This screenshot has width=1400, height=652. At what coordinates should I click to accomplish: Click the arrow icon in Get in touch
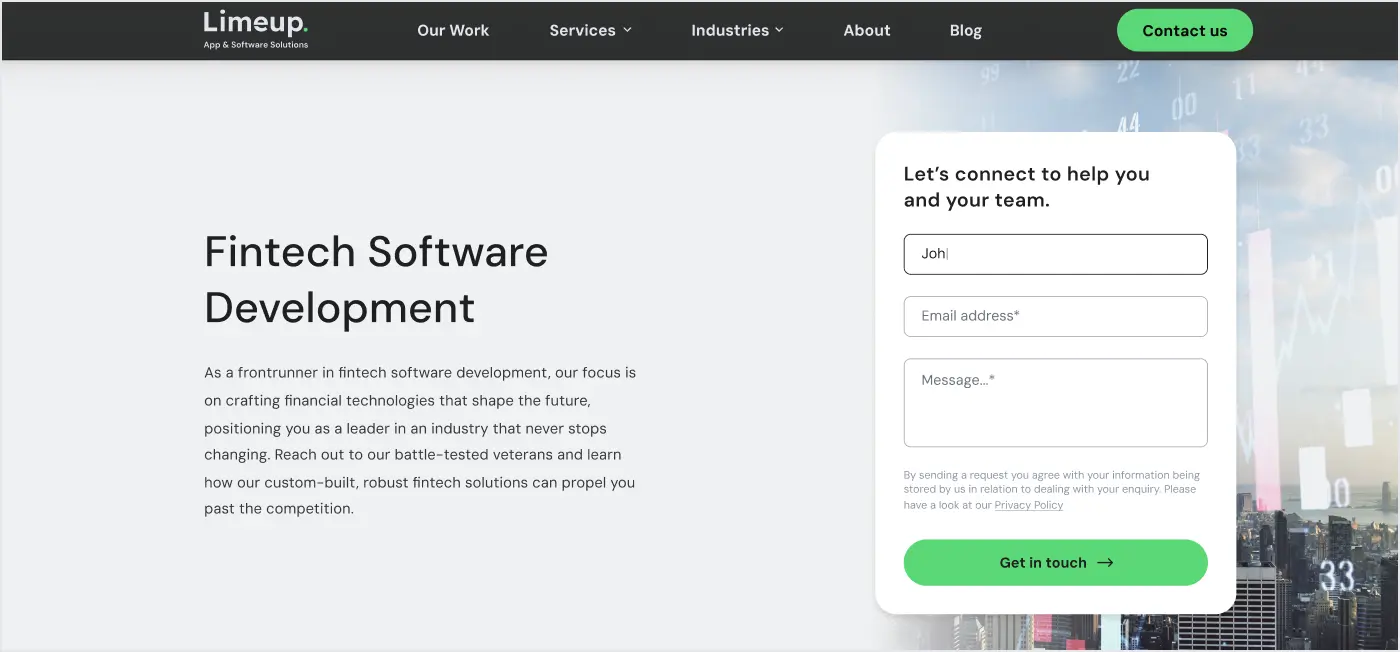point(1105,563)
